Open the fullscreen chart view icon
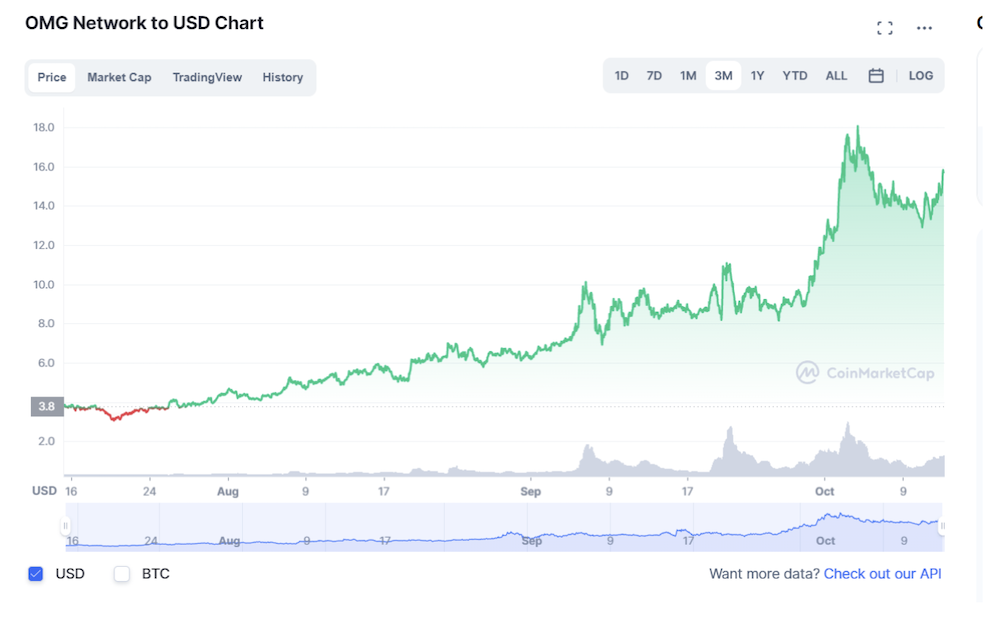 [885, 28]
